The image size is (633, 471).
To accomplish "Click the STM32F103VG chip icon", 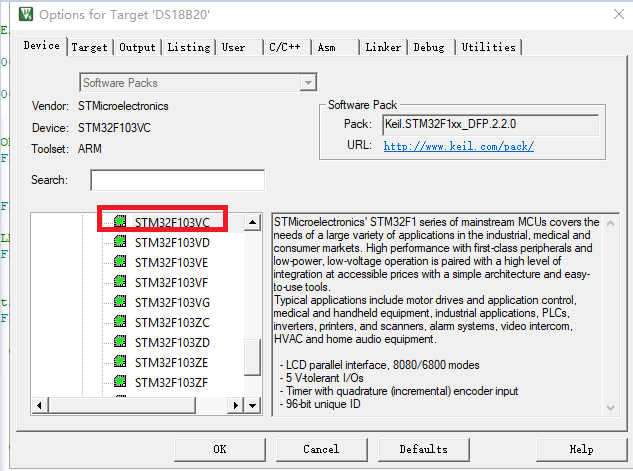I will pos(120,301).
